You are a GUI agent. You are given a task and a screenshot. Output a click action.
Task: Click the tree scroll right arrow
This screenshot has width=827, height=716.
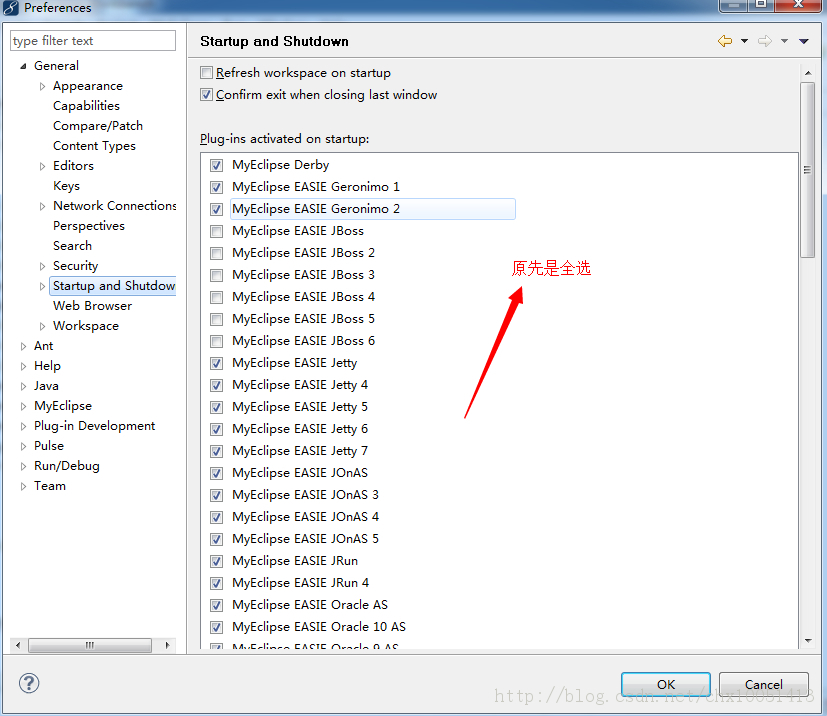tap(167, 645)
